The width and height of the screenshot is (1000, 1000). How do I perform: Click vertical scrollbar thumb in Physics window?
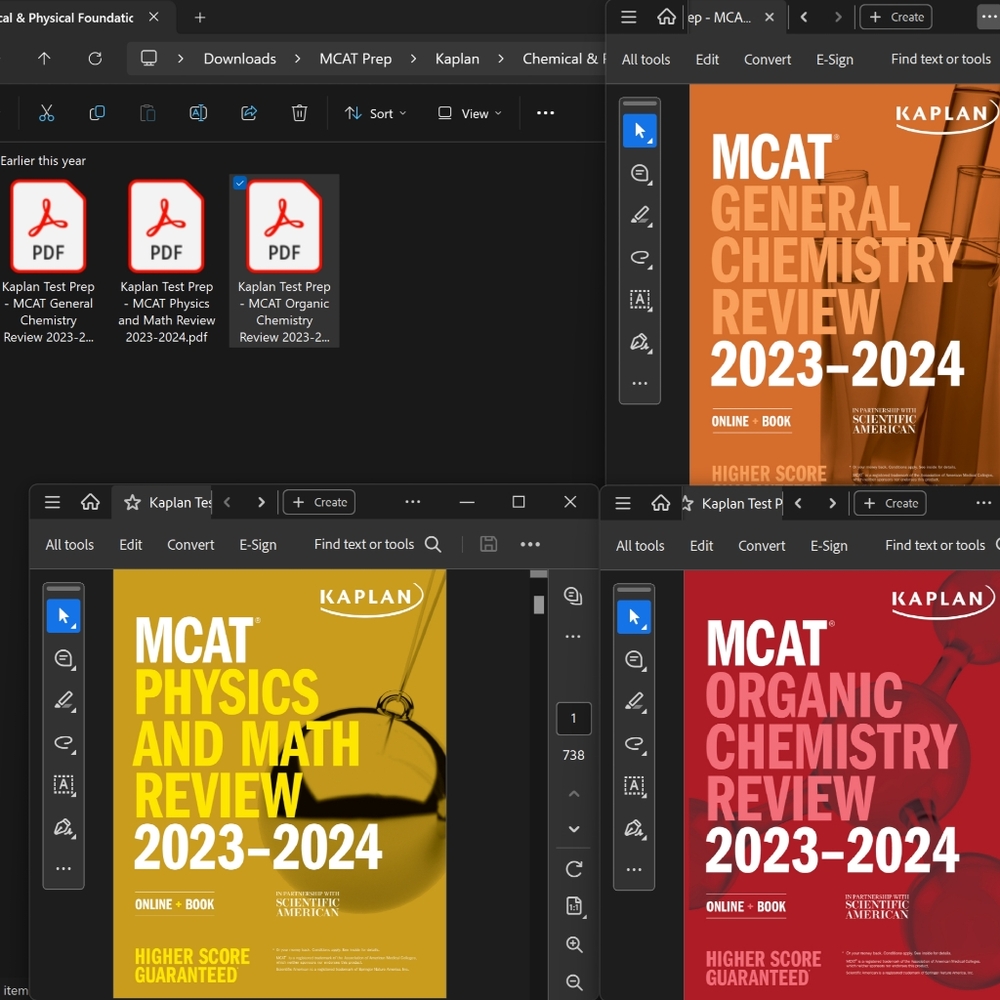click(x=539, y=604)
